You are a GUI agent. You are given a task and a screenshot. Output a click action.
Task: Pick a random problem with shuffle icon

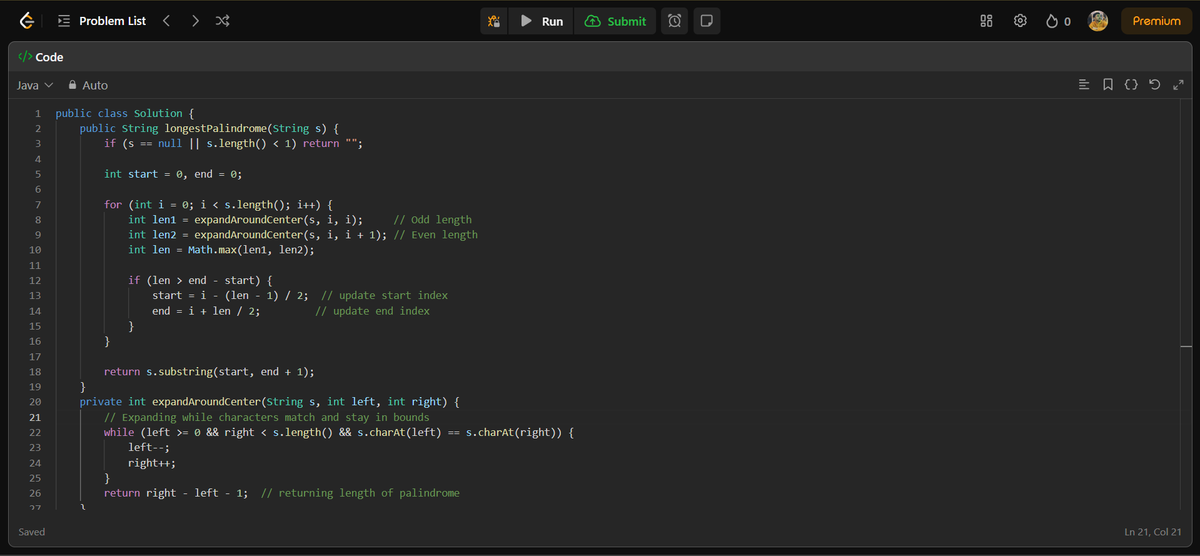click(222, 21)
